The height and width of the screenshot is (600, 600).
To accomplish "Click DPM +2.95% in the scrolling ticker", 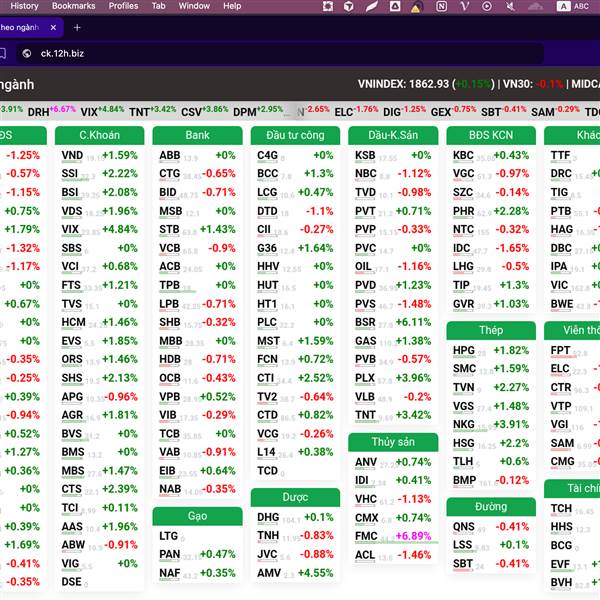I will click(x=258, y=111).
